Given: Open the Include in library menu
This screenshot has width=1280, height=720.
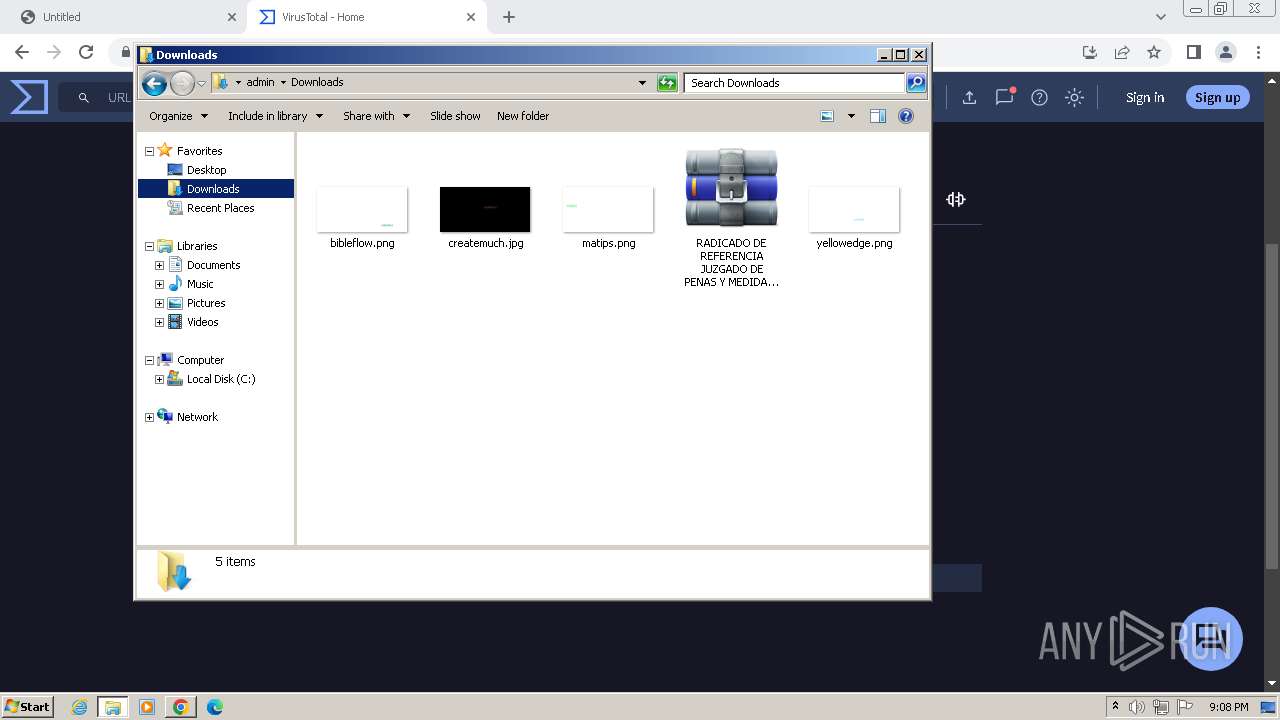Looking at the screenshot, I should (x=275, y=116).
